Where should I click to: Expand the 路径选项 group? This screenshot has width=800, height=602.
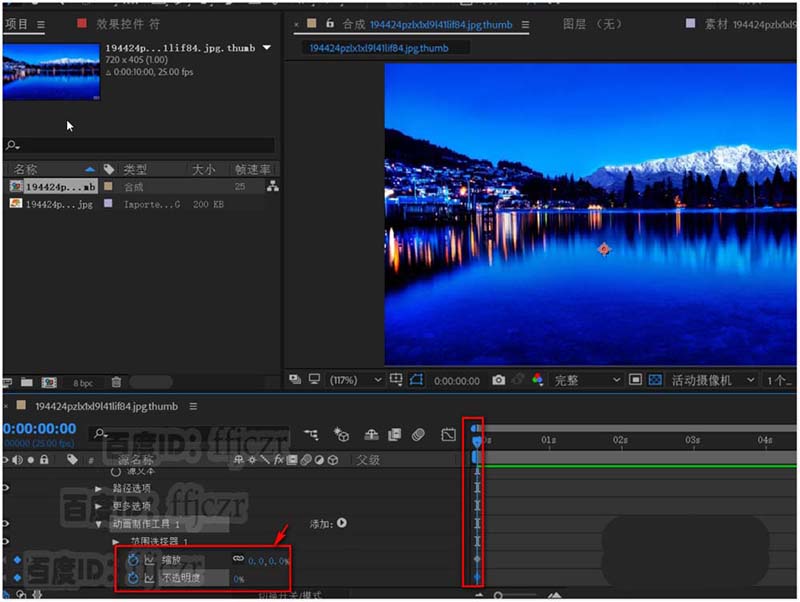[x=98, y=488]
